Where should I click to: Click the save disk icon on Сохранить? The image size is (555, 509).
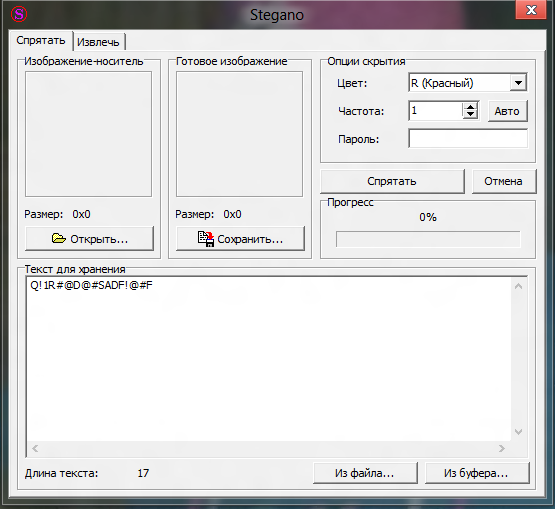coord(206,239)
